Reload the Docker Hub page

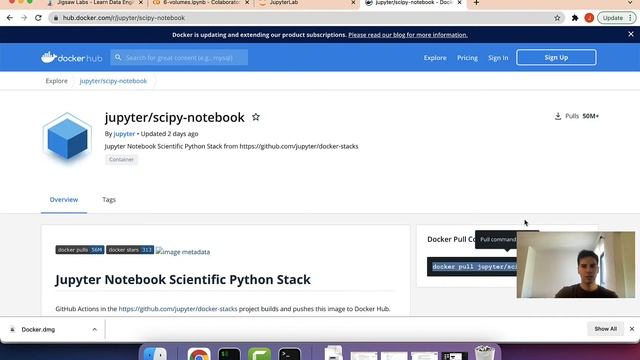tap(38, 18)
